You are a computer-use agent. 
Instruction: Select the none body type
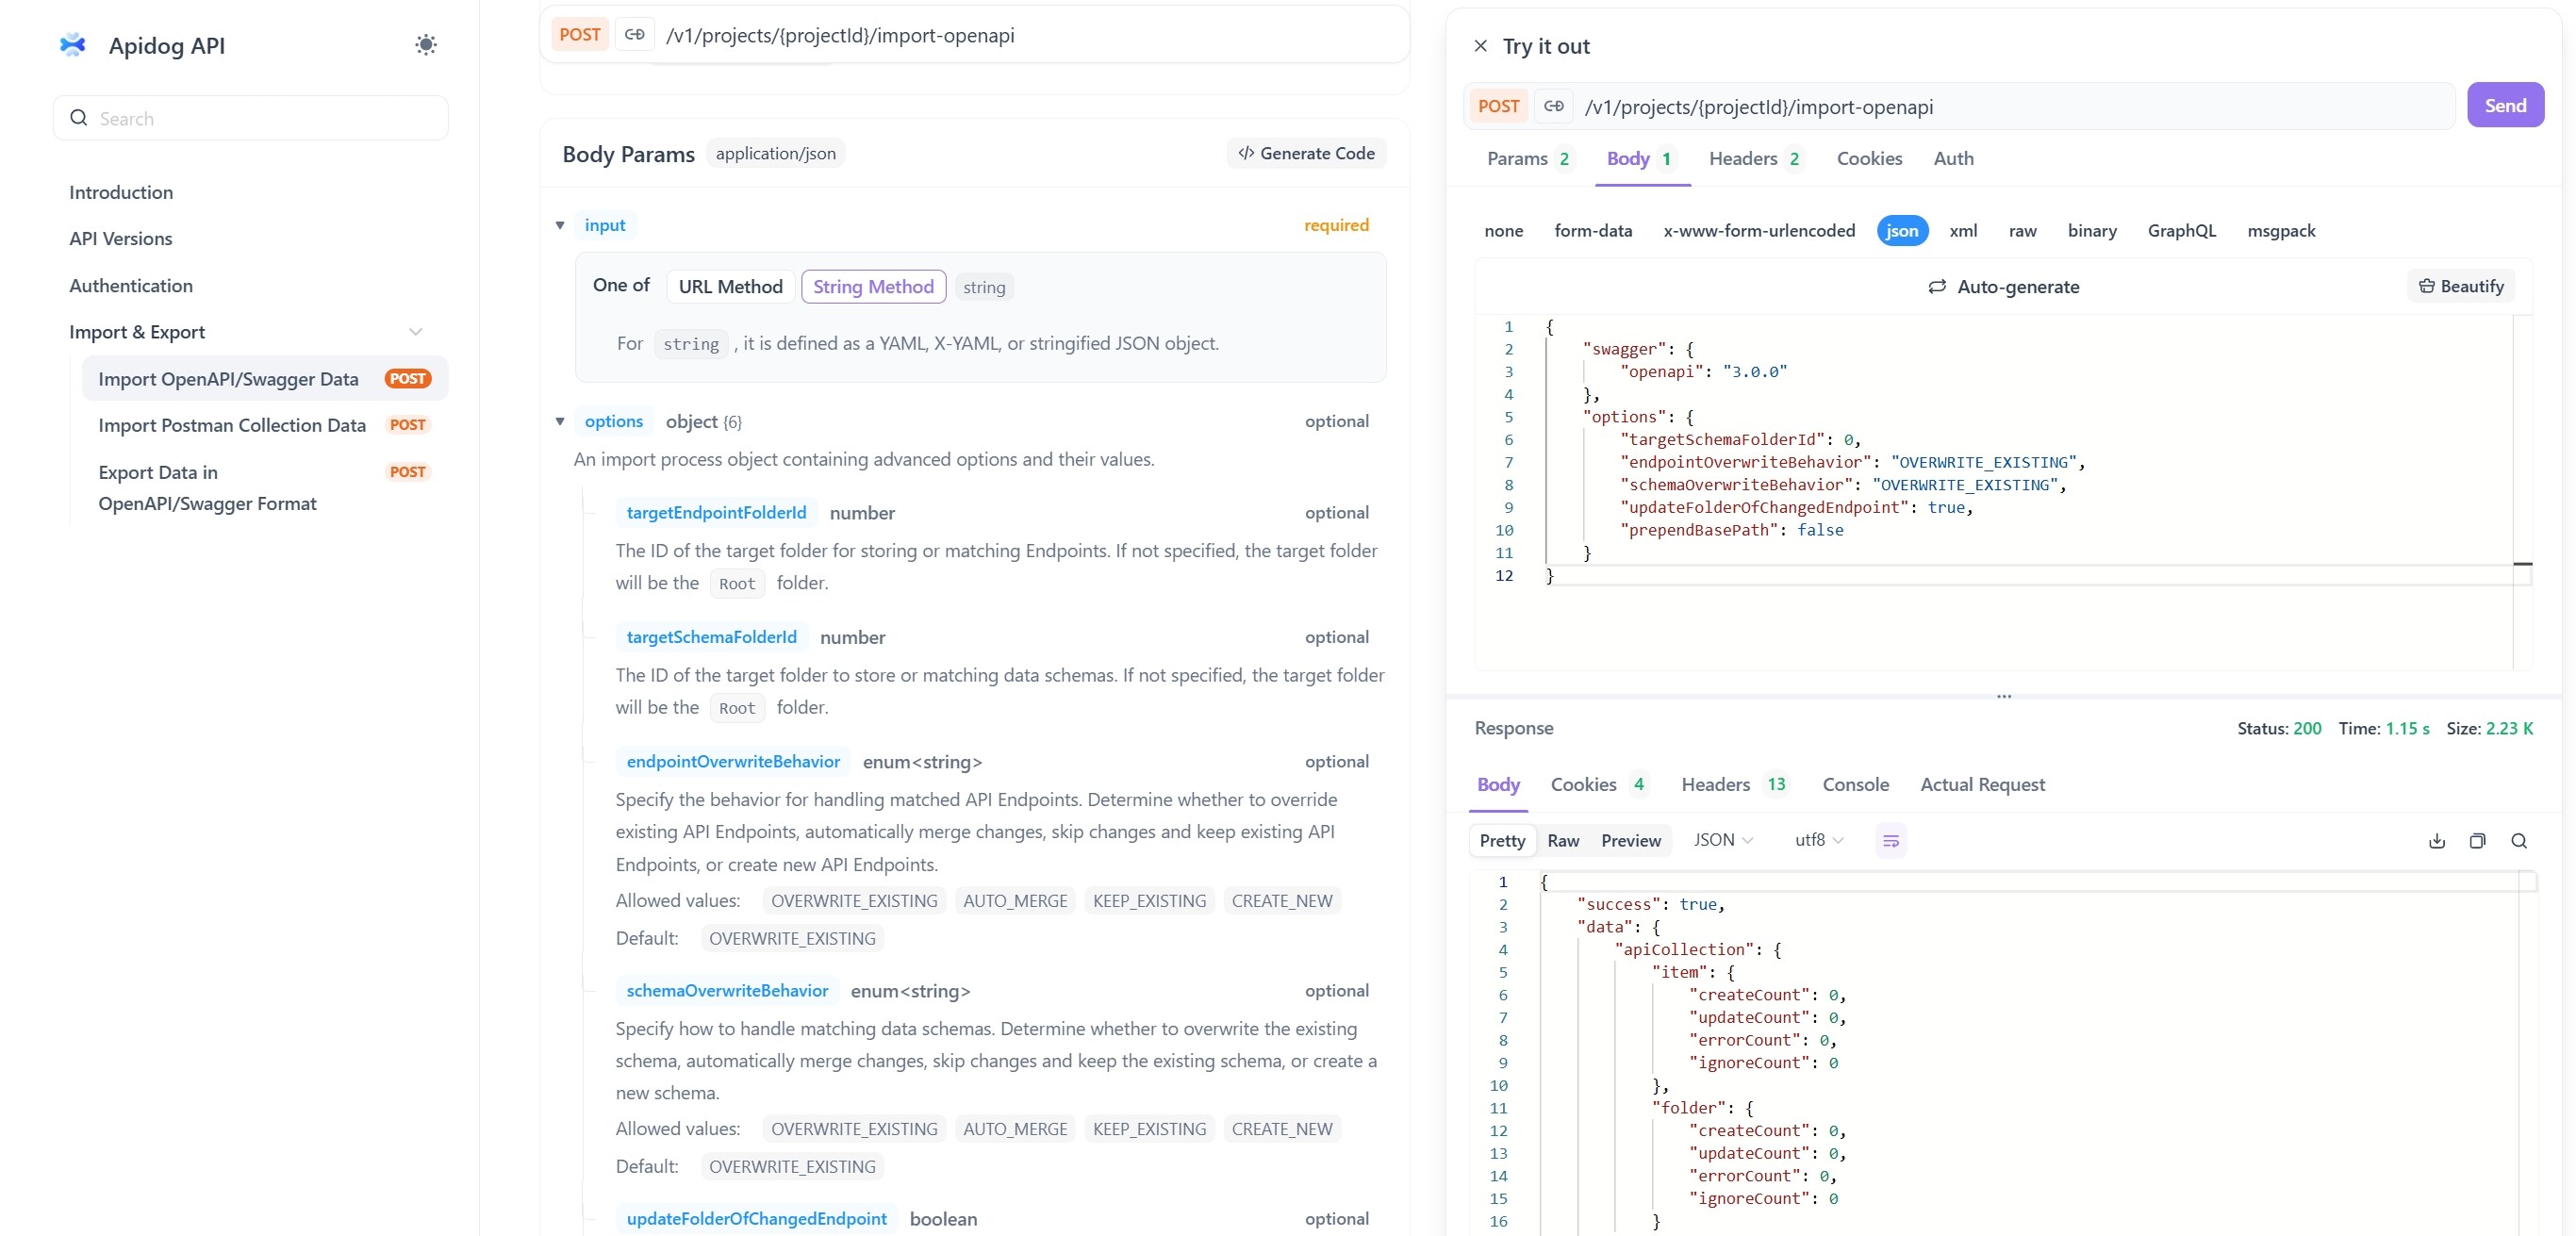tap(1504, 231)
